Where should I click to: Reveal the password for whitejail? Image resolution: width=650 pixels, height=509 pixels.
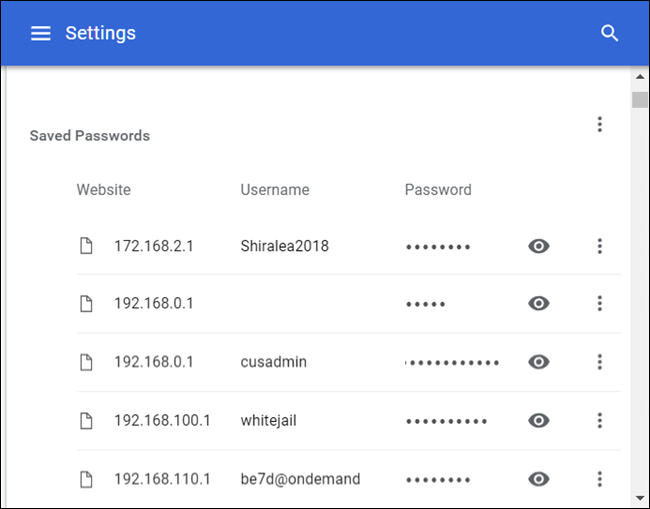(x=539, y=421)
